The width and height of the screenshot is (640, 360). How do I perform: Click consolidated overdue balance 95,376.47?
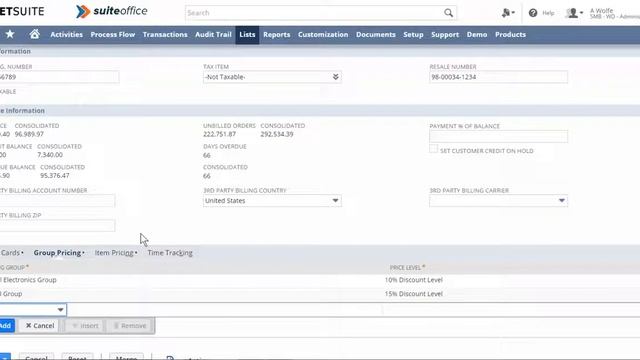click(55, 176)
